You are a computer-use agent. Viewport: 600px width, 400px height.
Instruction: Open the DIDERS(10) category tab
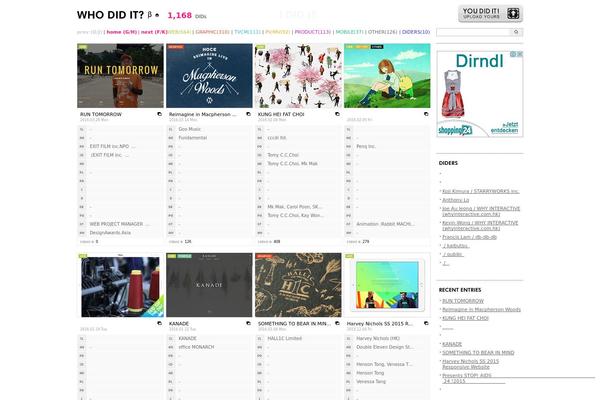pyautogui.click(x=416, y=32)
